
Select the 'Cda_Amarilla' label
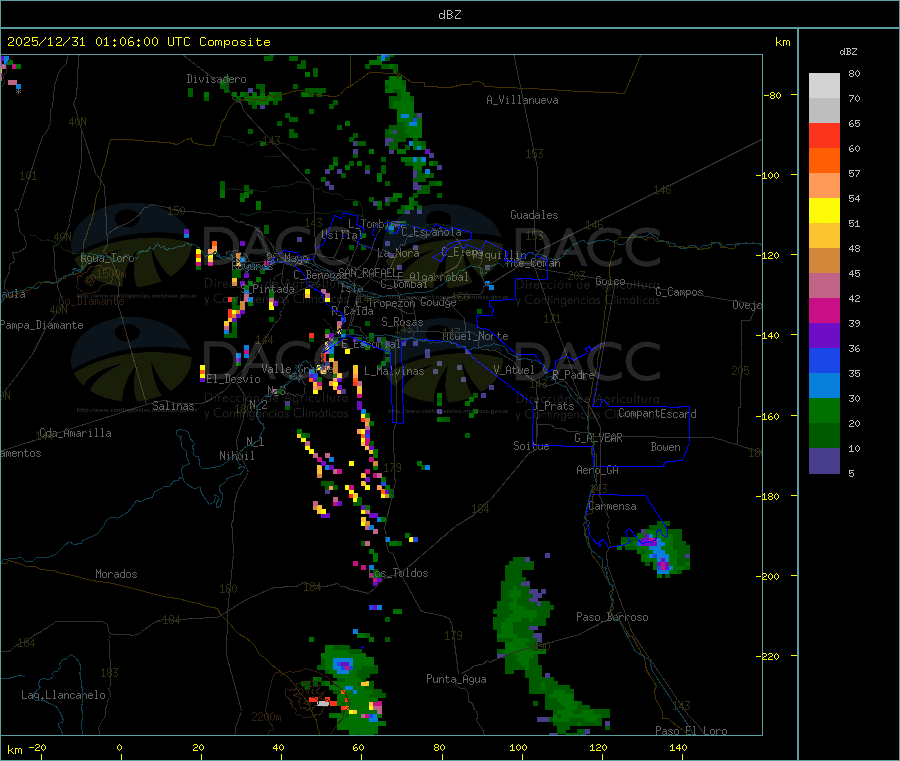pos(75,433)
